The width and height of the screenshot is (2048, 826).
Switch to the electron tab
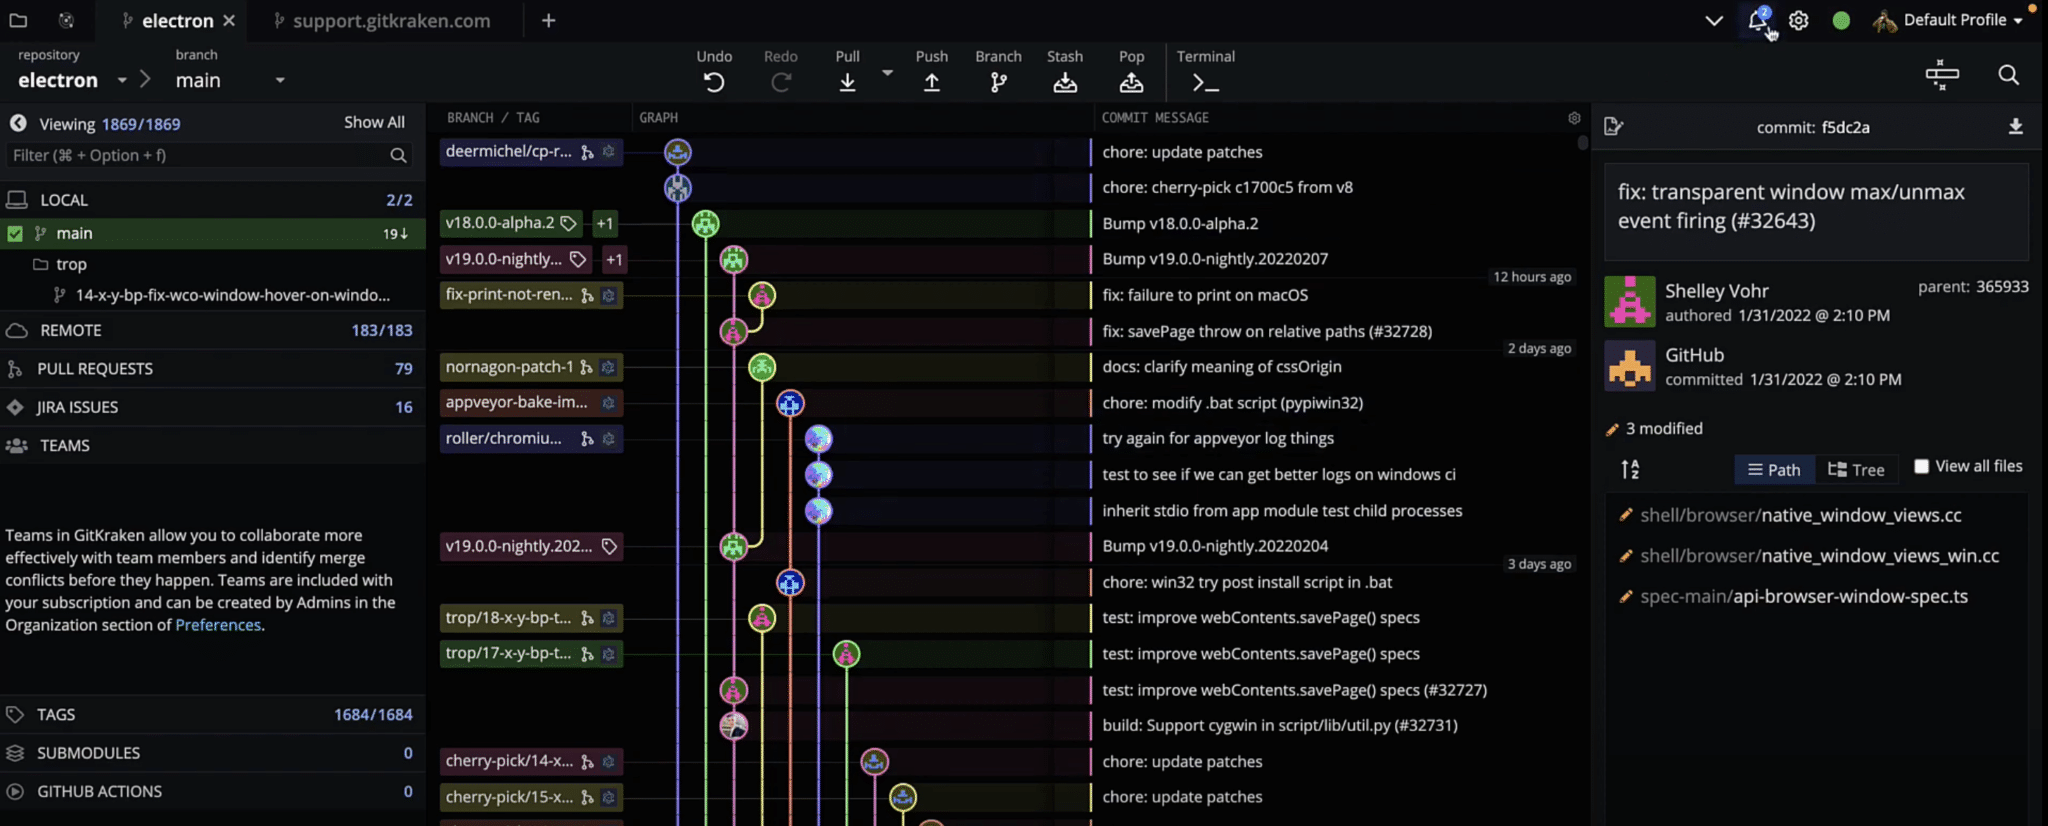pyautogui.click(x=177, y=20)
